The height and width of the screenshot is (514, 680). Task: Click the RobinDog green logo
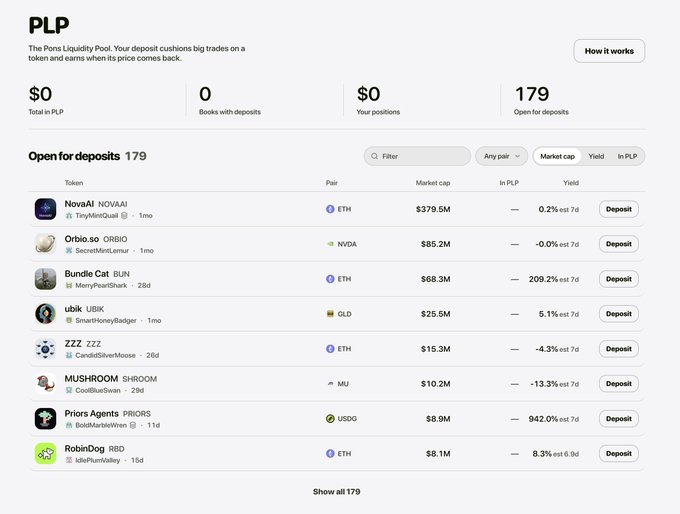[x=46, y=453]
